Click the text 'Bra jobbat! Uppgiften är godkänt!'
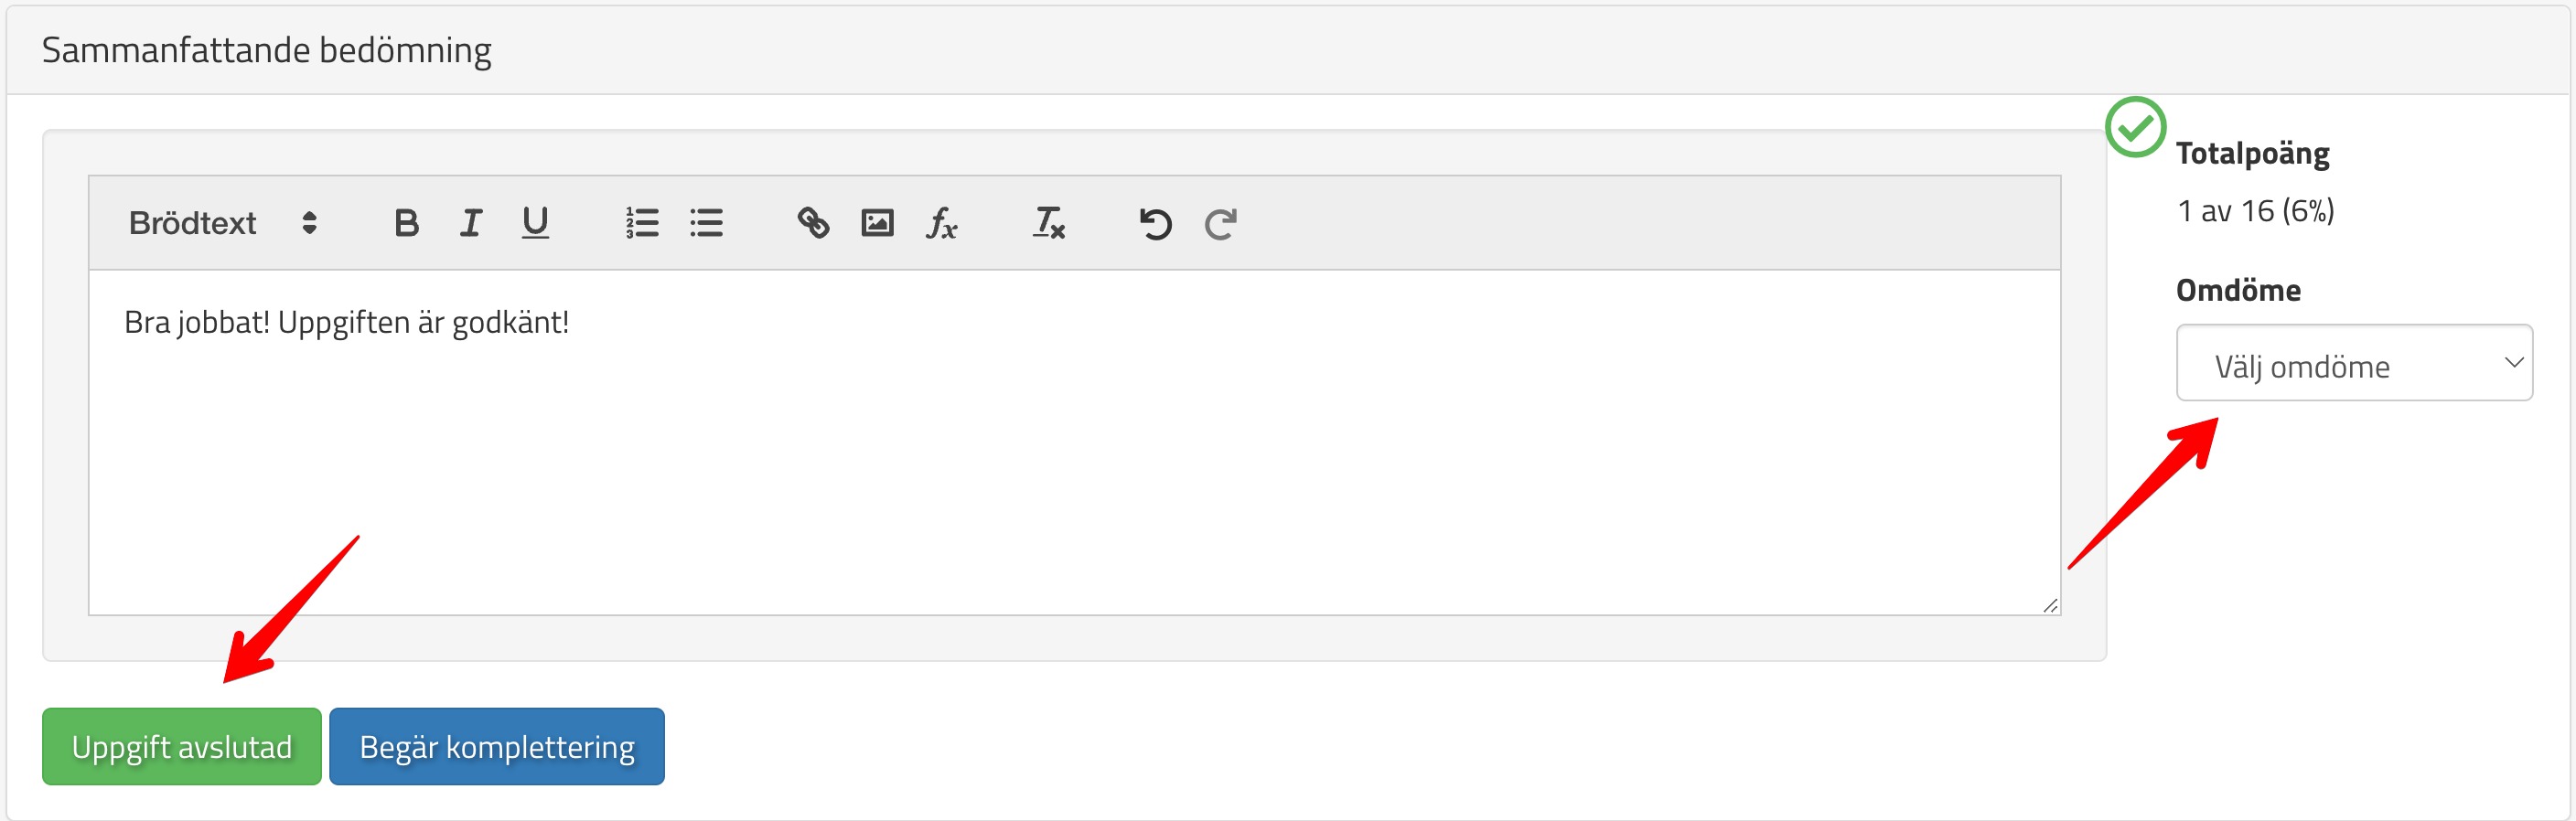2576x821 pixels. point(346,323)
